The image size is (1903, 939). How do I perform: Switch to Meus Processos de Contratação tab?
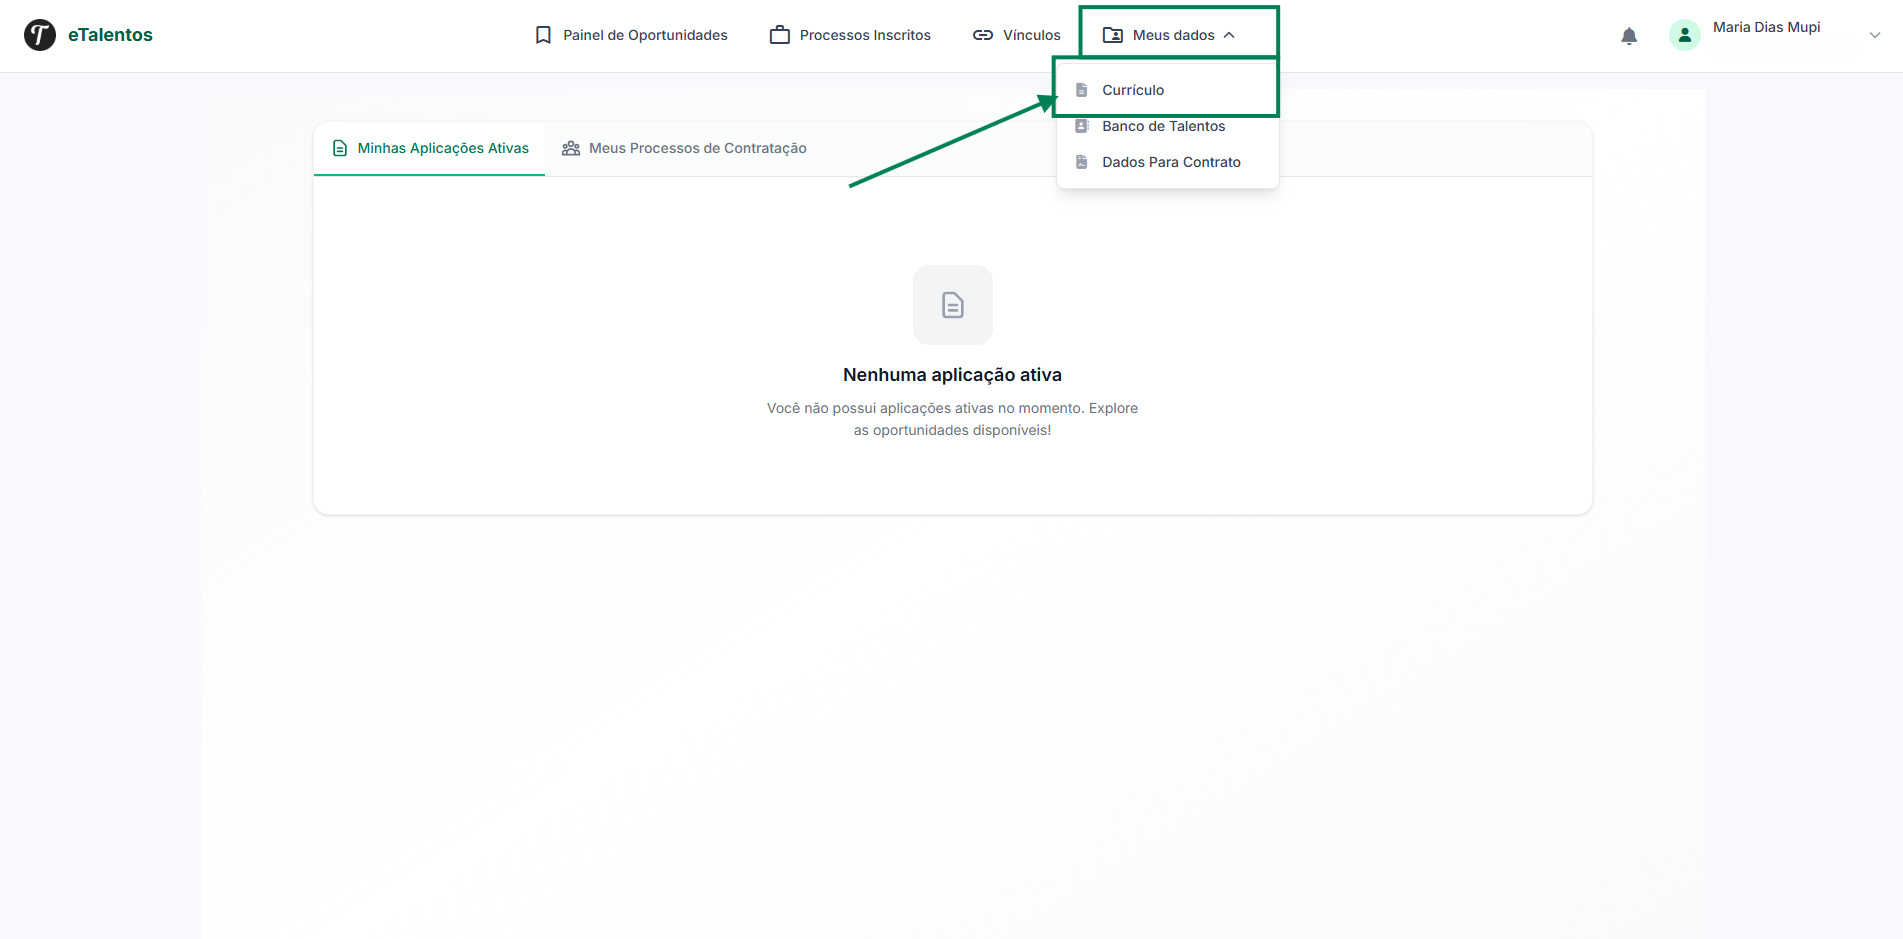click(697, 148)
